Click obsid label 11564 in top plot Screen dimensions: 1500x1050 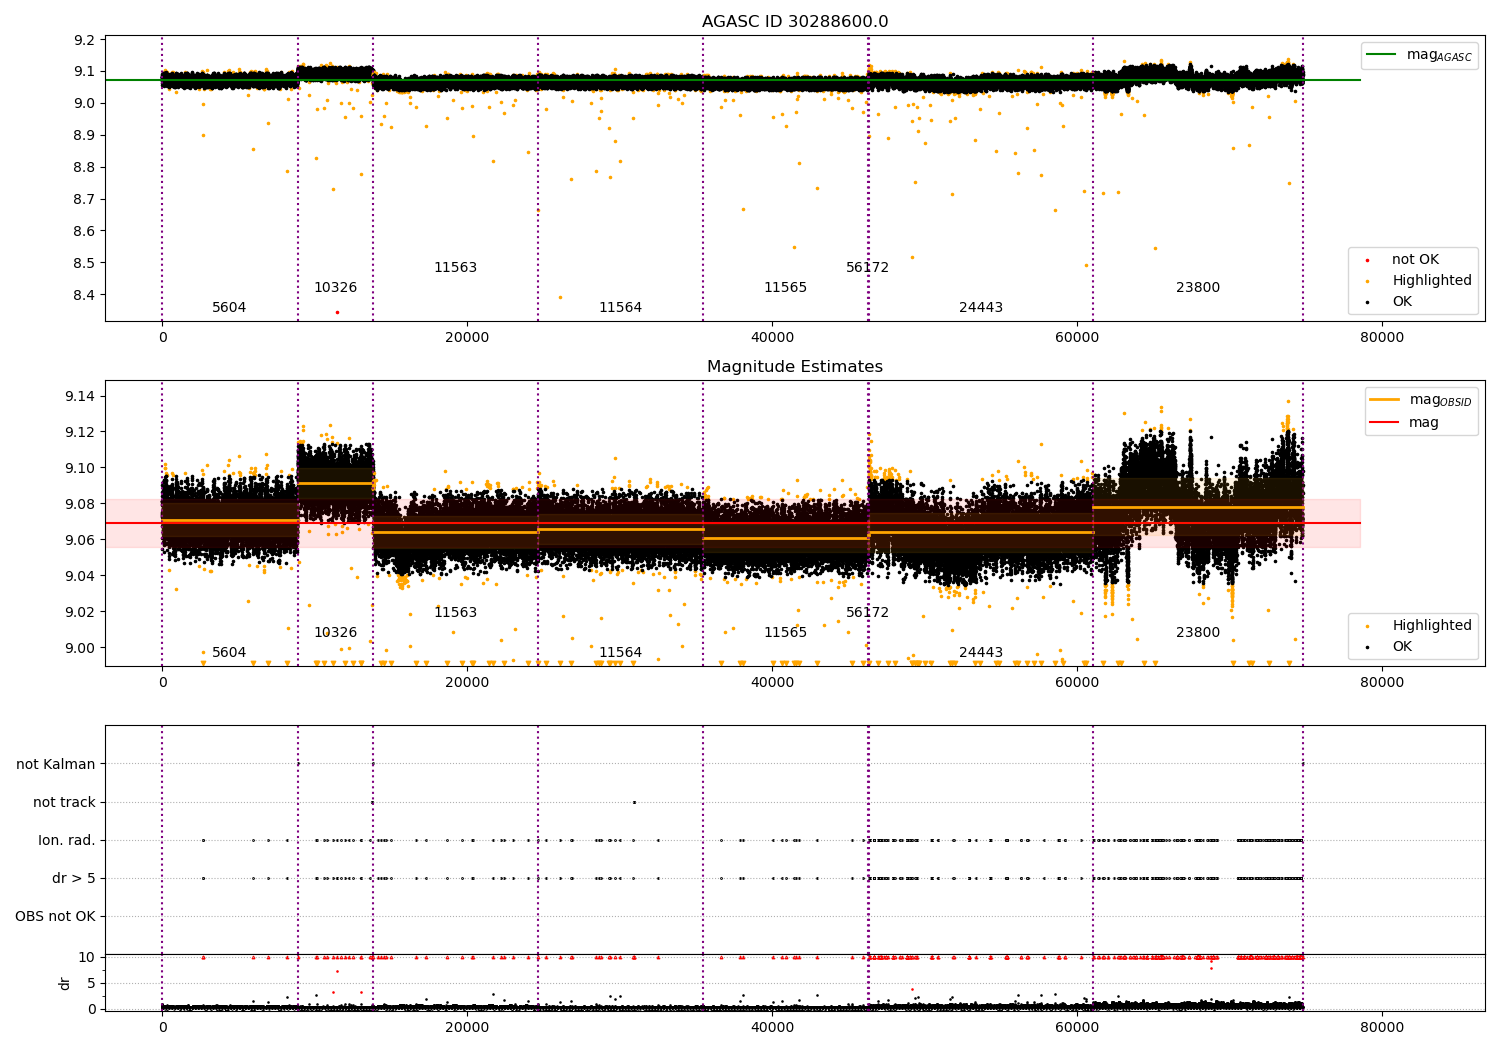point(620,308)
